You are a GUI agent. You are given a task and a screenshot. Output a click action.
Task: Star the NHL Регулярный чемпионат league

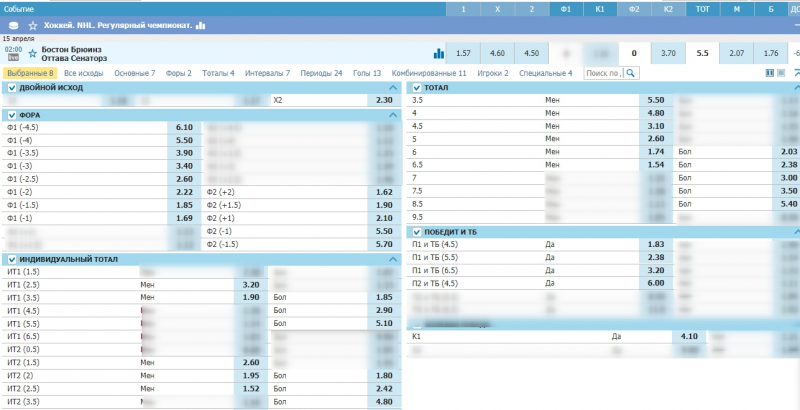click(x=33, y=25)
